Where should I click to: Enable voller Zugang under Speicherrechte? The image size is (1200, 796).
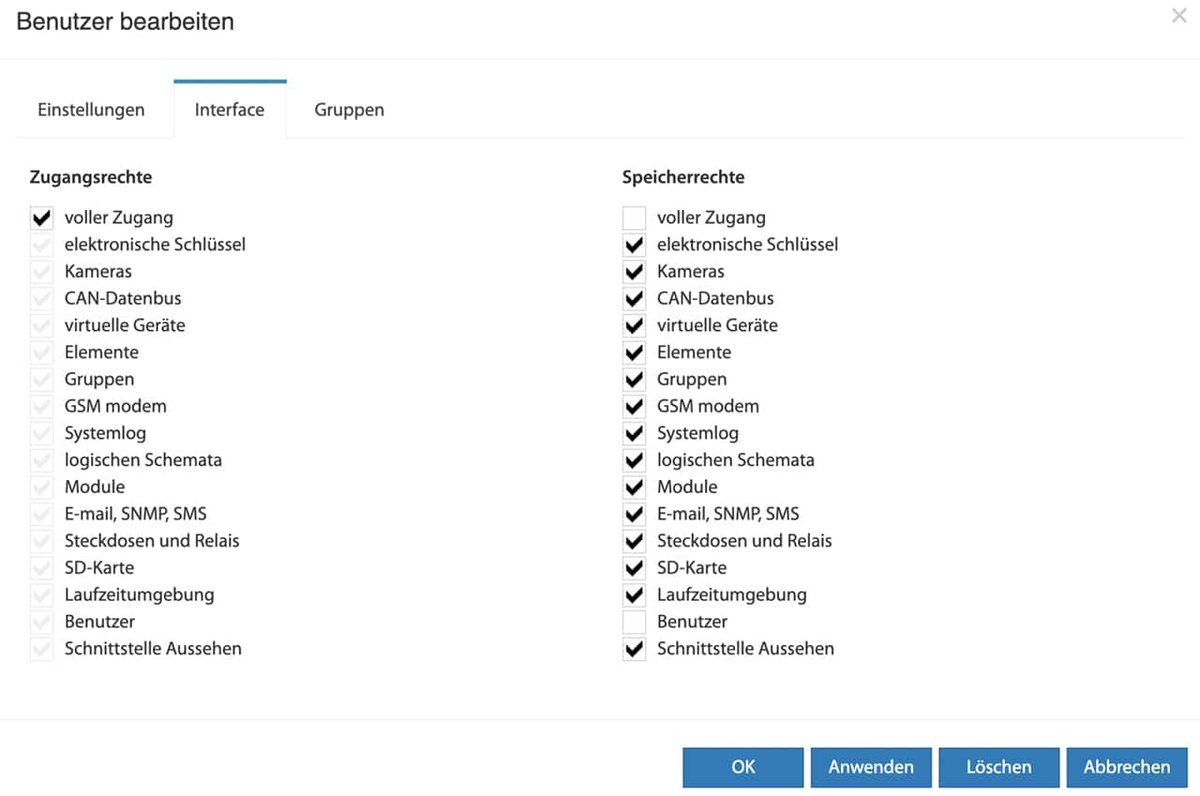click(634, 218)
